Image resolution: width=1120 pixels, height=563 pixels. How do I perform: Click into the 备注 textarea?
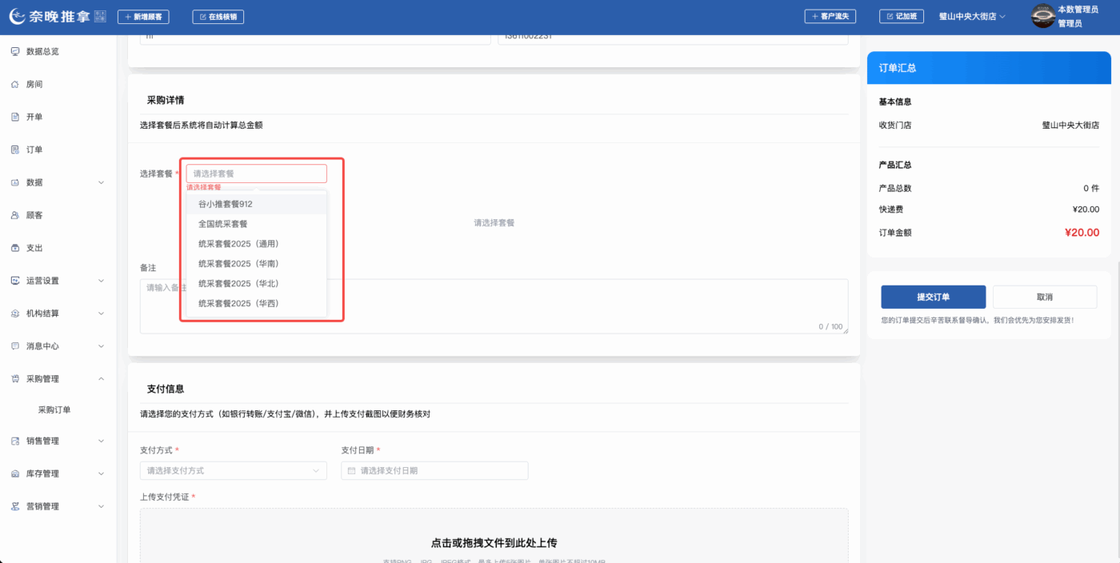click(494, 307)
